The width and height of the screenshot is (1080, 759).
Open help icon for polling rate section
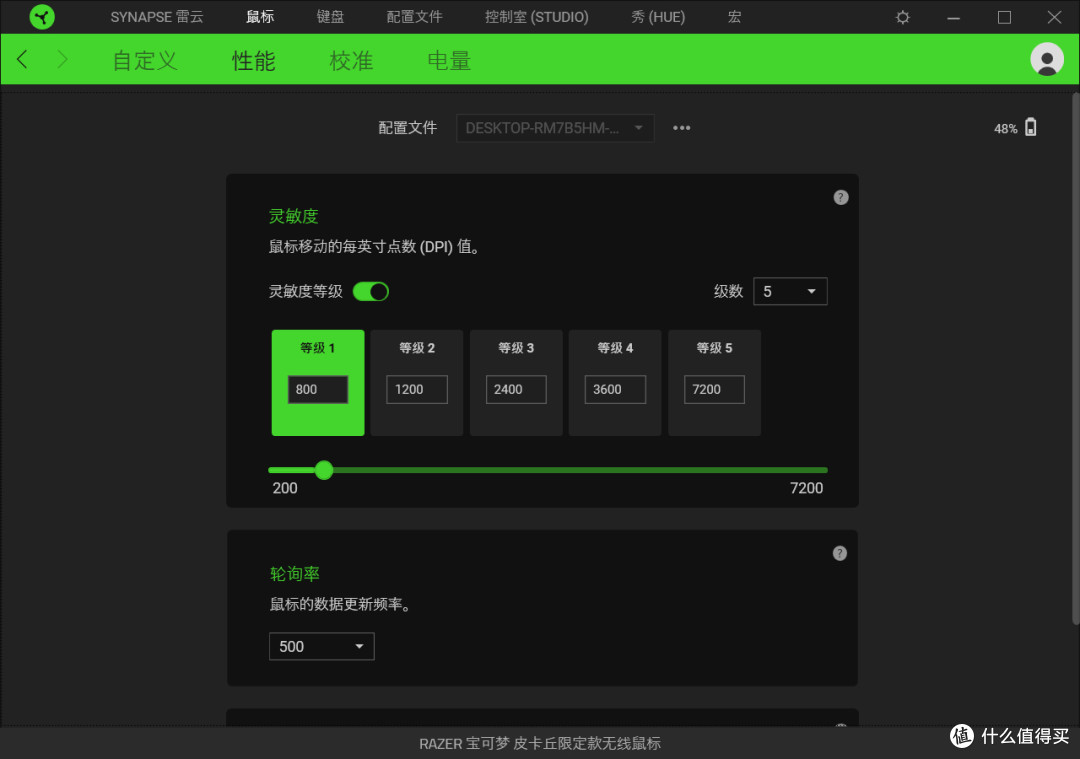click(840, 553)
